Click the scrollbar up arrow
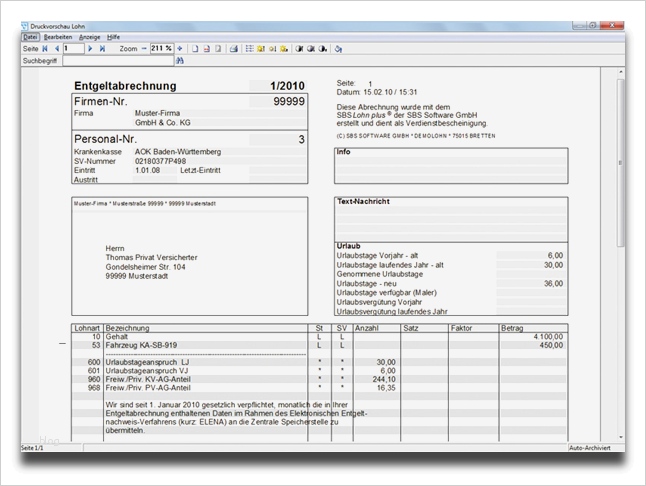This screenshot has height=486, width=646. click(x=620, y=72)
